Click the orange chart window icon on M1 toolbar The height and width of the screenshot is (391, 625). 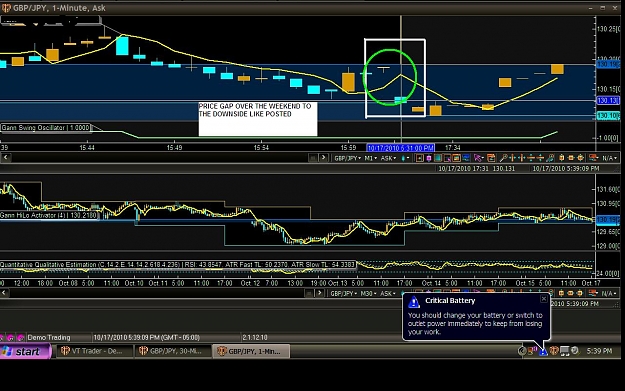coord(456,158)
